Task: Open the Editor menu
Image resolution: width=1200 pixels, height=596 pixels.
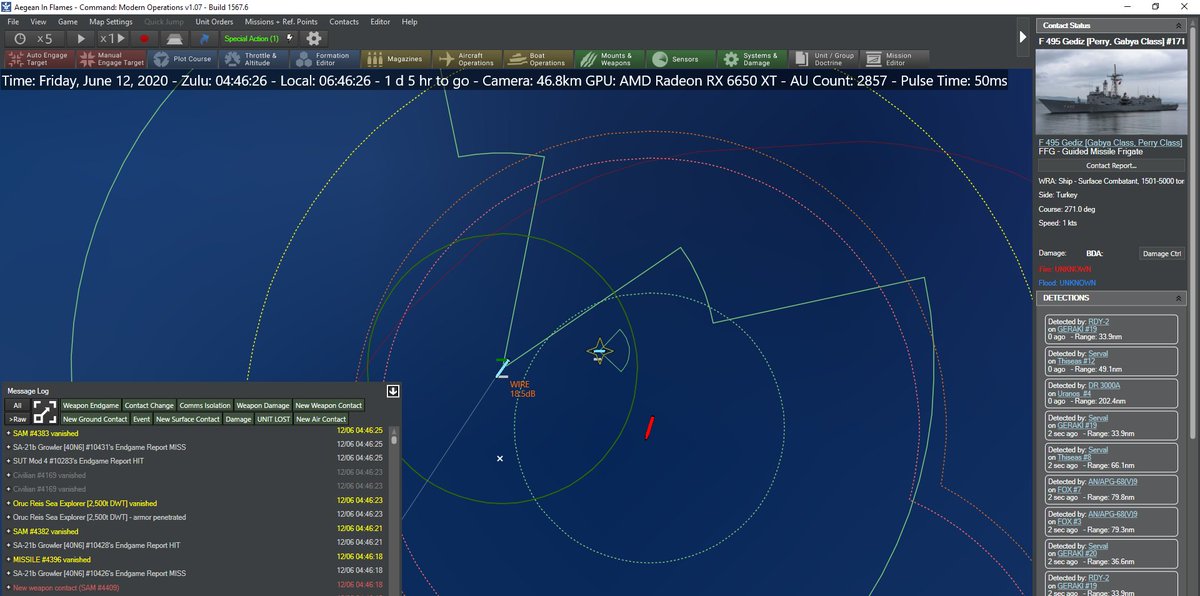Action: [380, 21]
